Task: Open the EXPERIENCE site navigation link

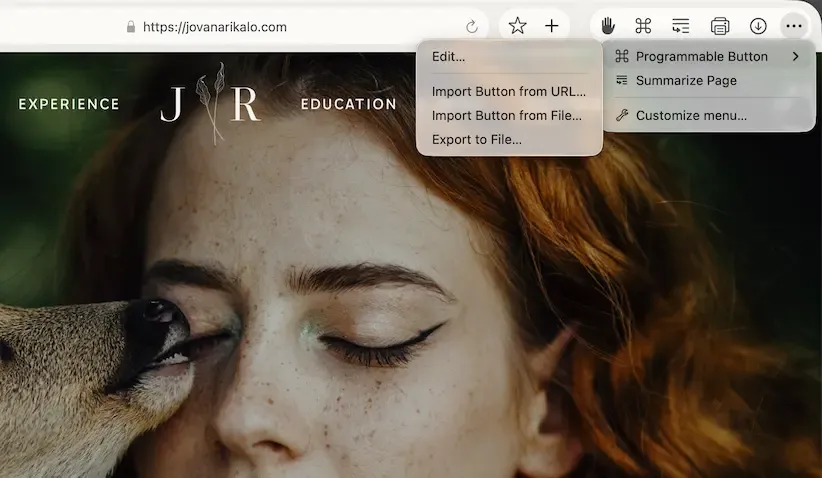Action: (x=69, y=104)
